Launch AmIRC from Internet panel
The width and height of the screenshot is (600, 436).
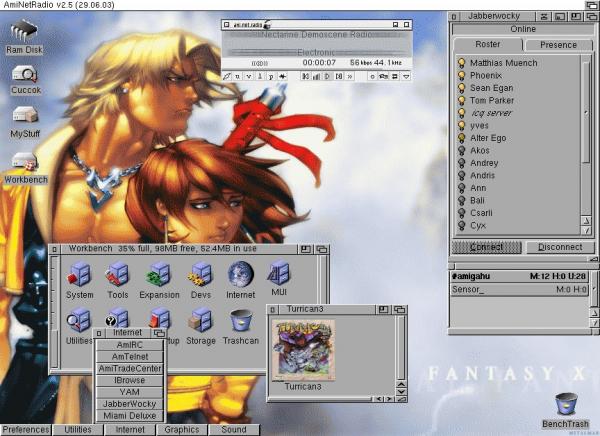click(129, 345)
